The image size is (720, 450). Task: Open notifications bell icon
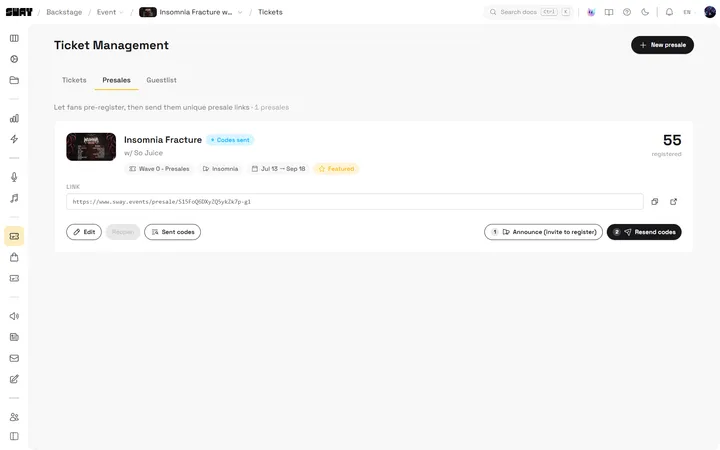pyautogui.click(x=669, y=12)
